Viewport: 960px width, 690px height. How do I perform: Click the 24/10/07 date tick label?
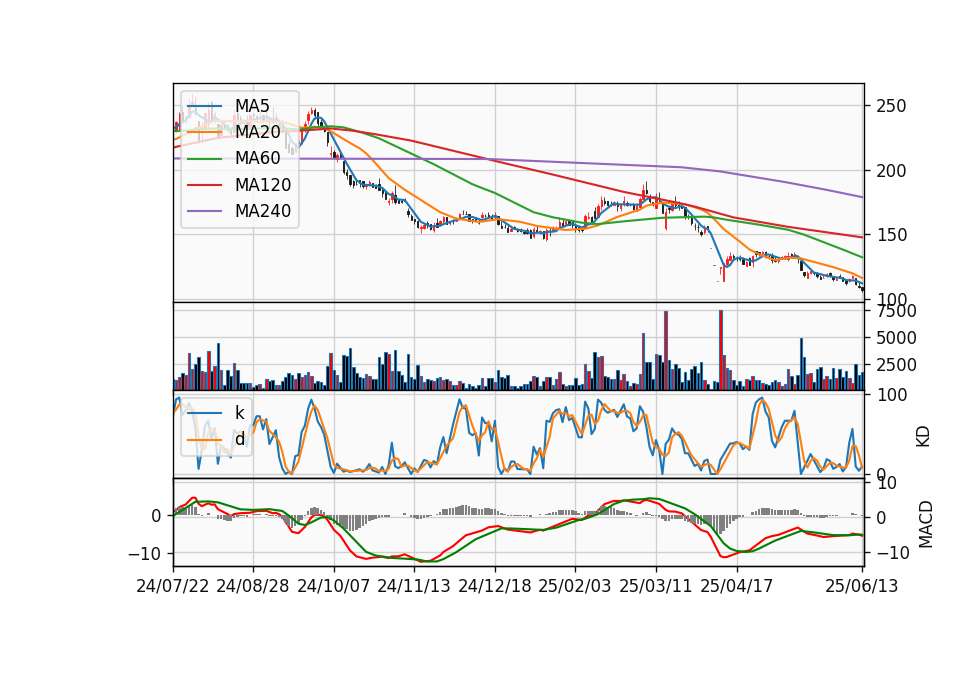tap(334, 586)
